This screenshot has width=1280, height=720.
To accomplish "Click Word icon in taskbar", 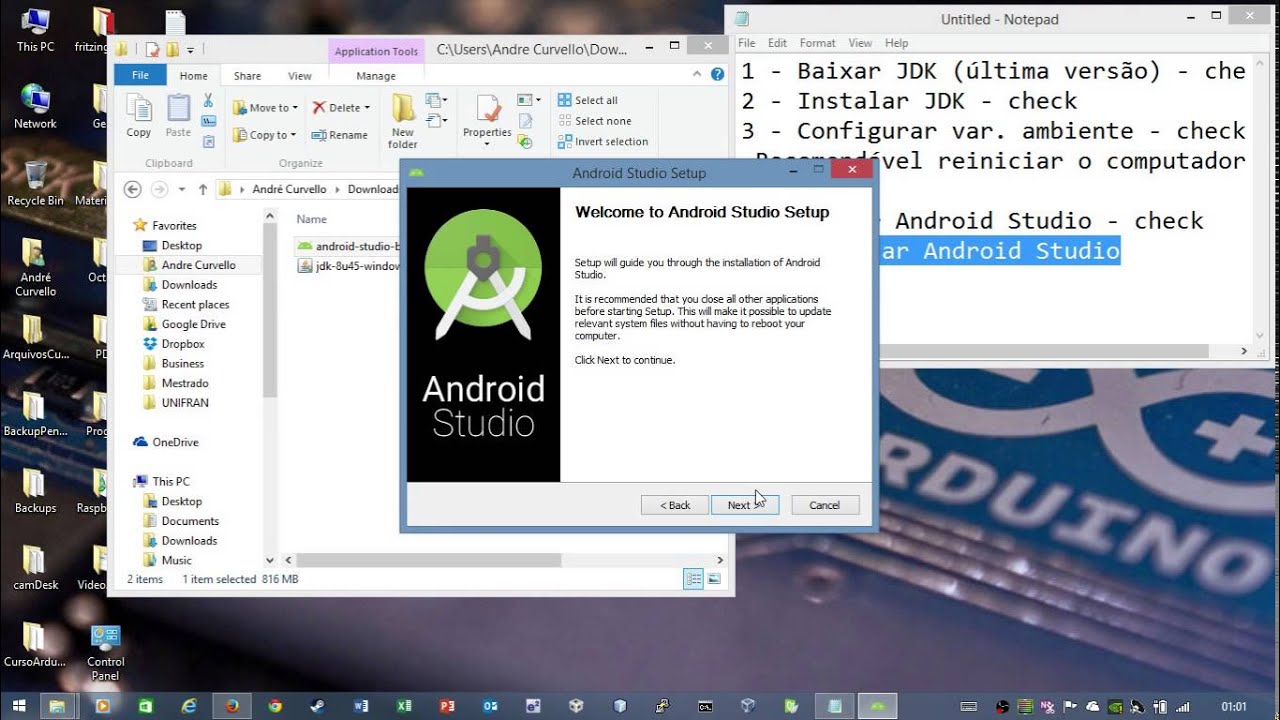I will coord(361,705).
